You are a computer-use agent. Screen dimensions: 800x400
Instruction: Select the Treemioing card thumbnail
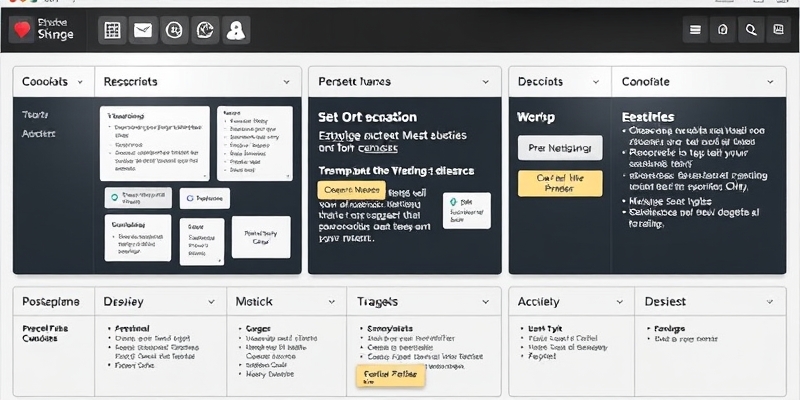click(x=155, y=143)
